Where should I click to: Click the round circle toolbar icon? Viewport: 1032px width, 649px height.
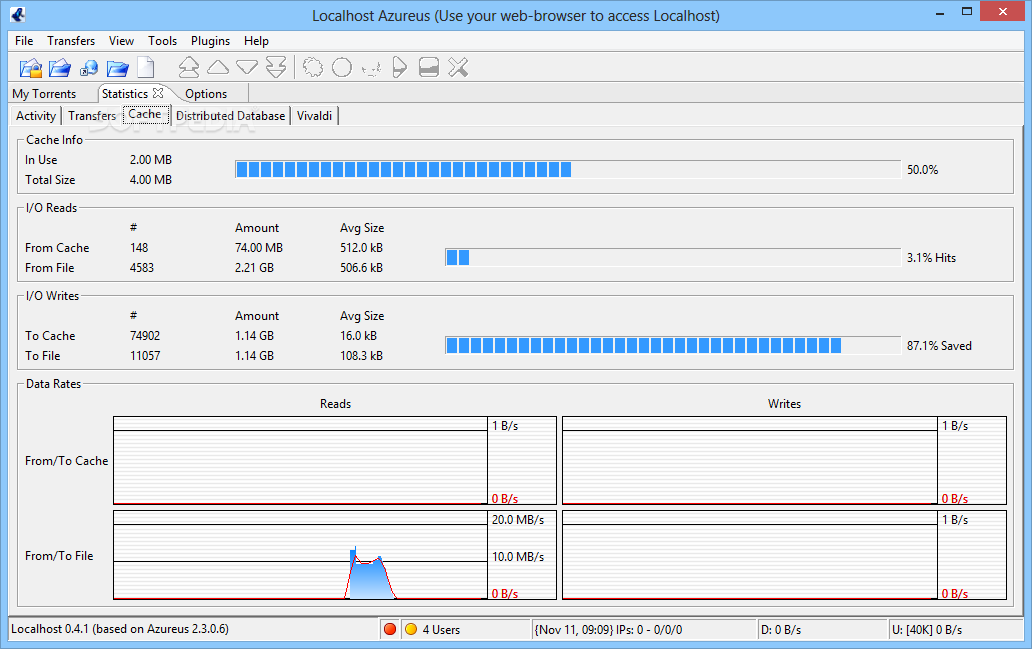(342, 67)
